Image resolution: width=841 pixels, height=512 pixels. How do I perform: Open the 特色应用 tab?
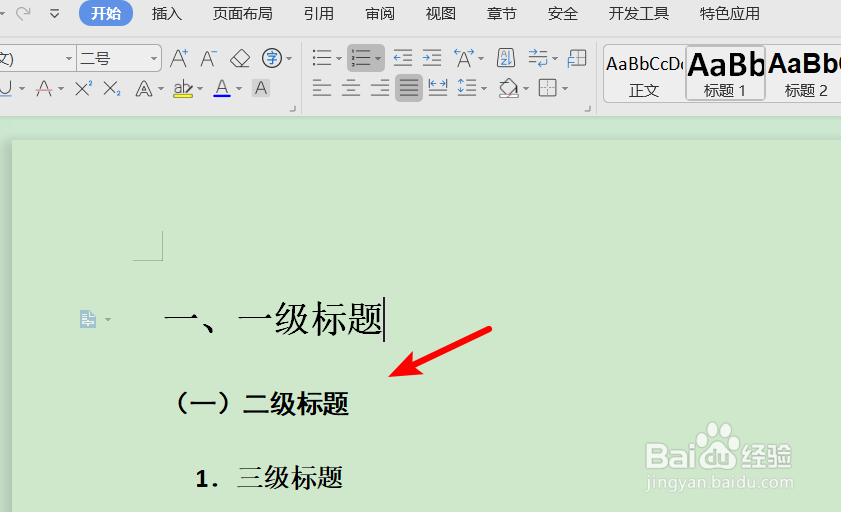point(729,13)
